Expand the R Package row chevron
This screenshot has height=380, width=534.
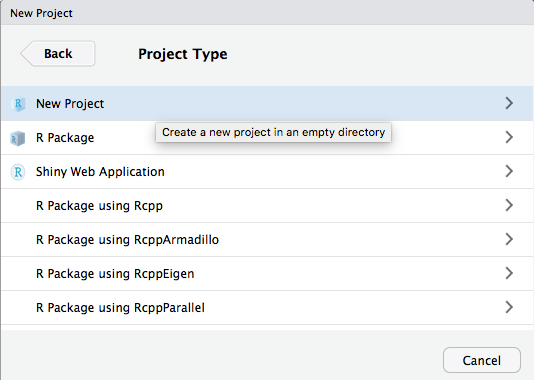coord(509,137)
